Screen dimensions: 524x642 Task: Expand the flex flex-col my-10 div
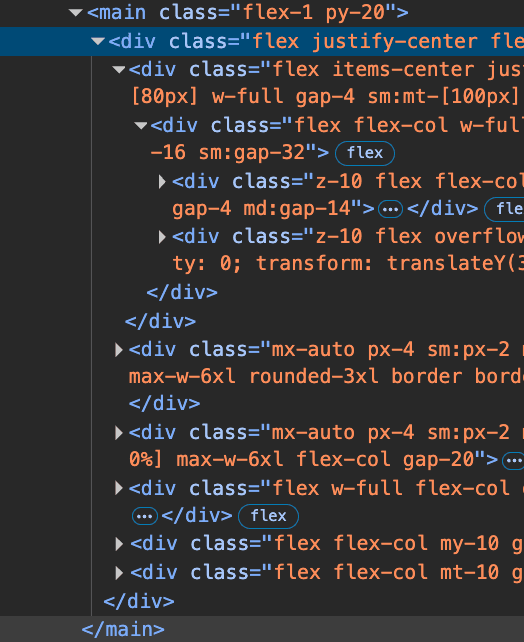119,544
